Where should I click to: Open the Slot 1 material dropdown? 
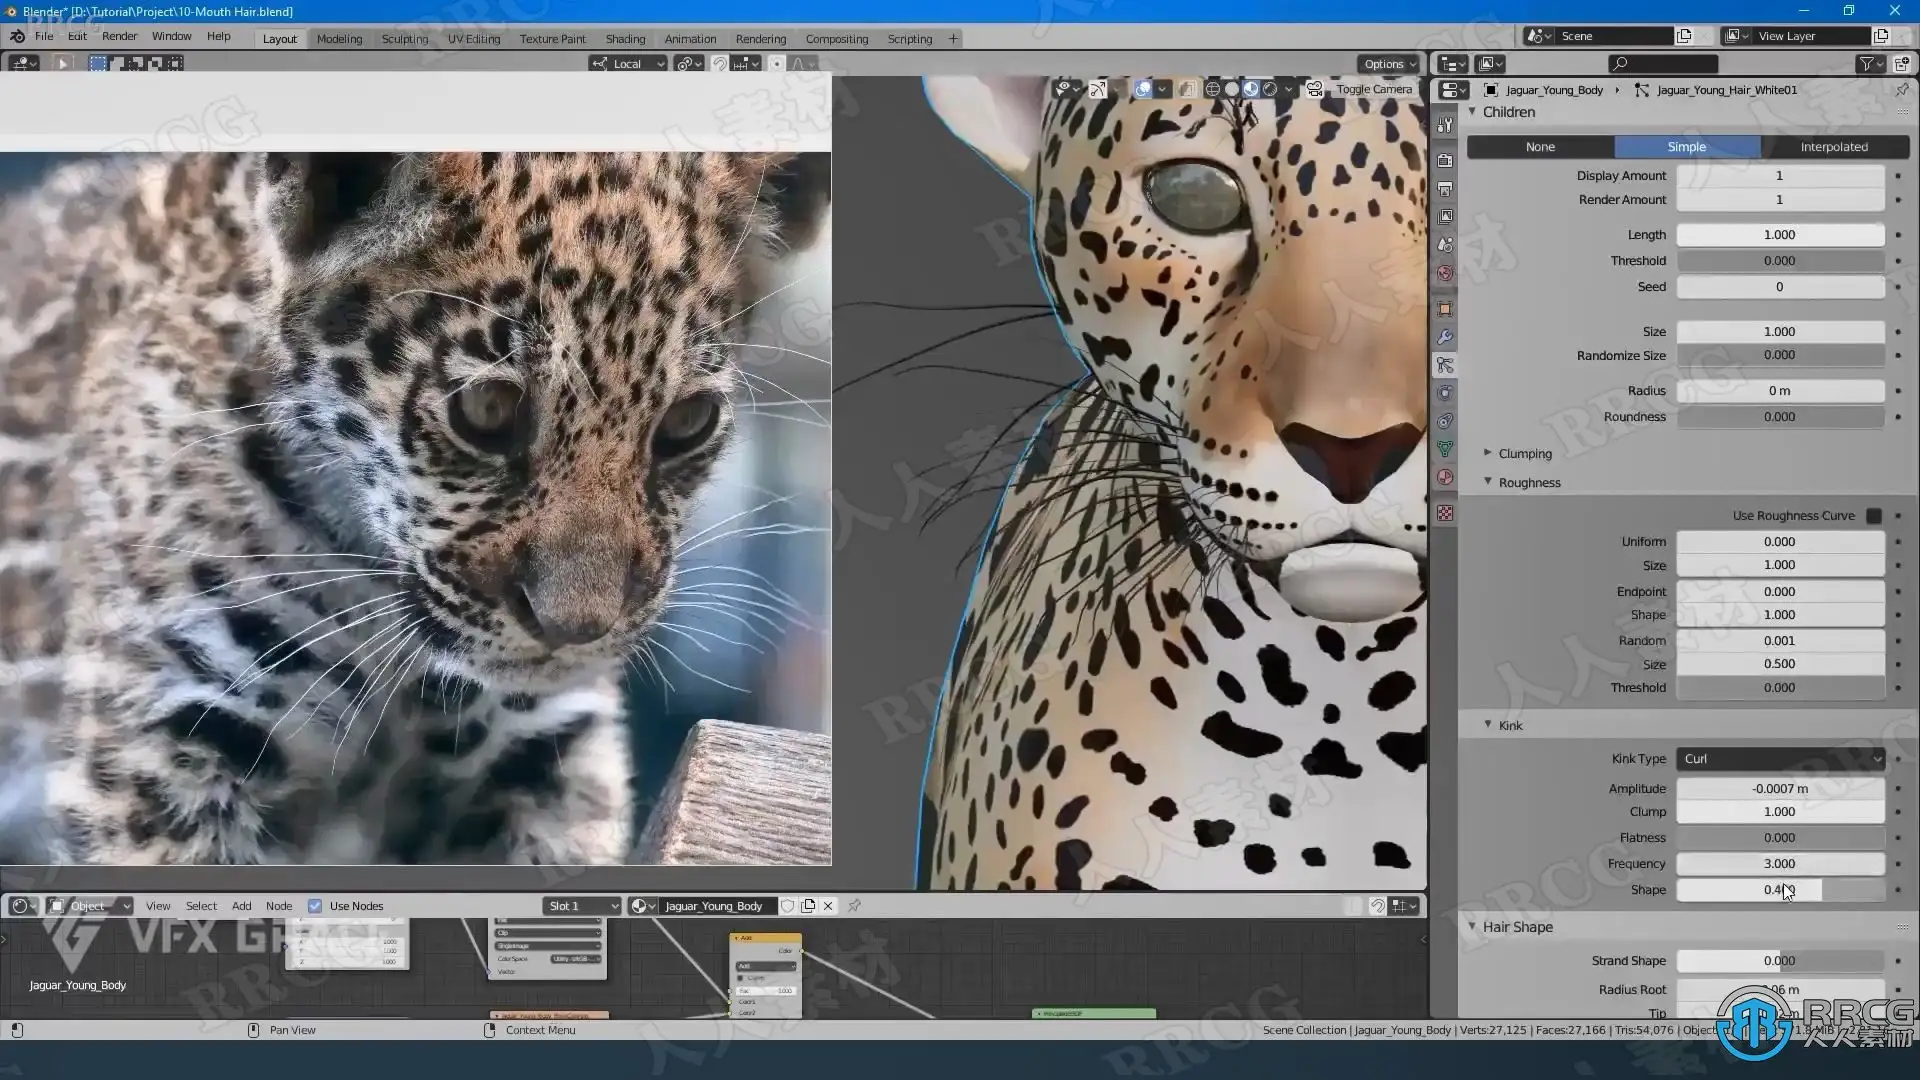[583, 906]
